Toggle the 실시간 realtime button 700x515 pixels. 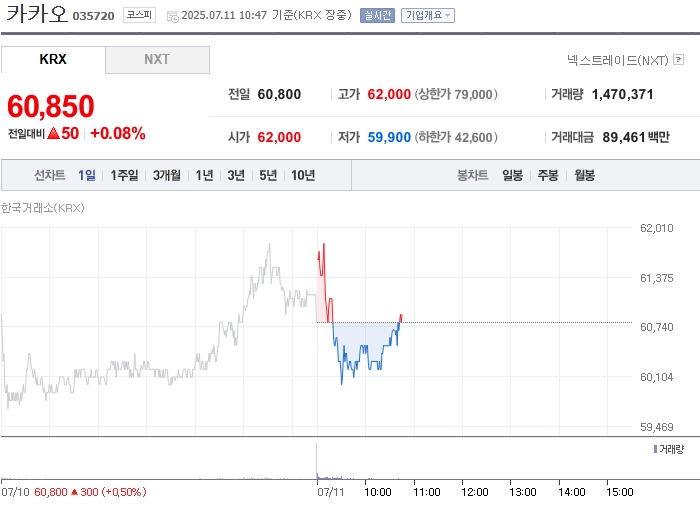(377, 15)
